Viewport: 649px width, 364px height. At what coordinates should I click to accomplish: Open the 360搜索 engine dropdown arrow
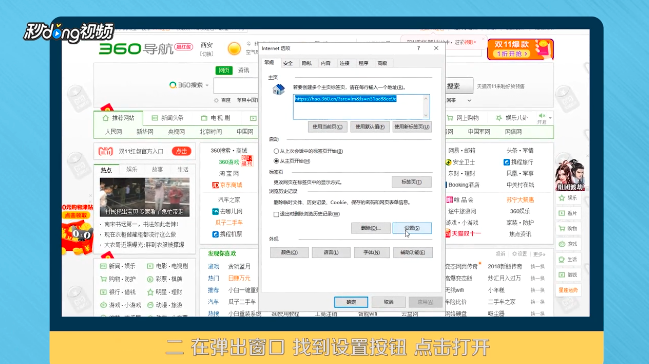tap(207, 85)
